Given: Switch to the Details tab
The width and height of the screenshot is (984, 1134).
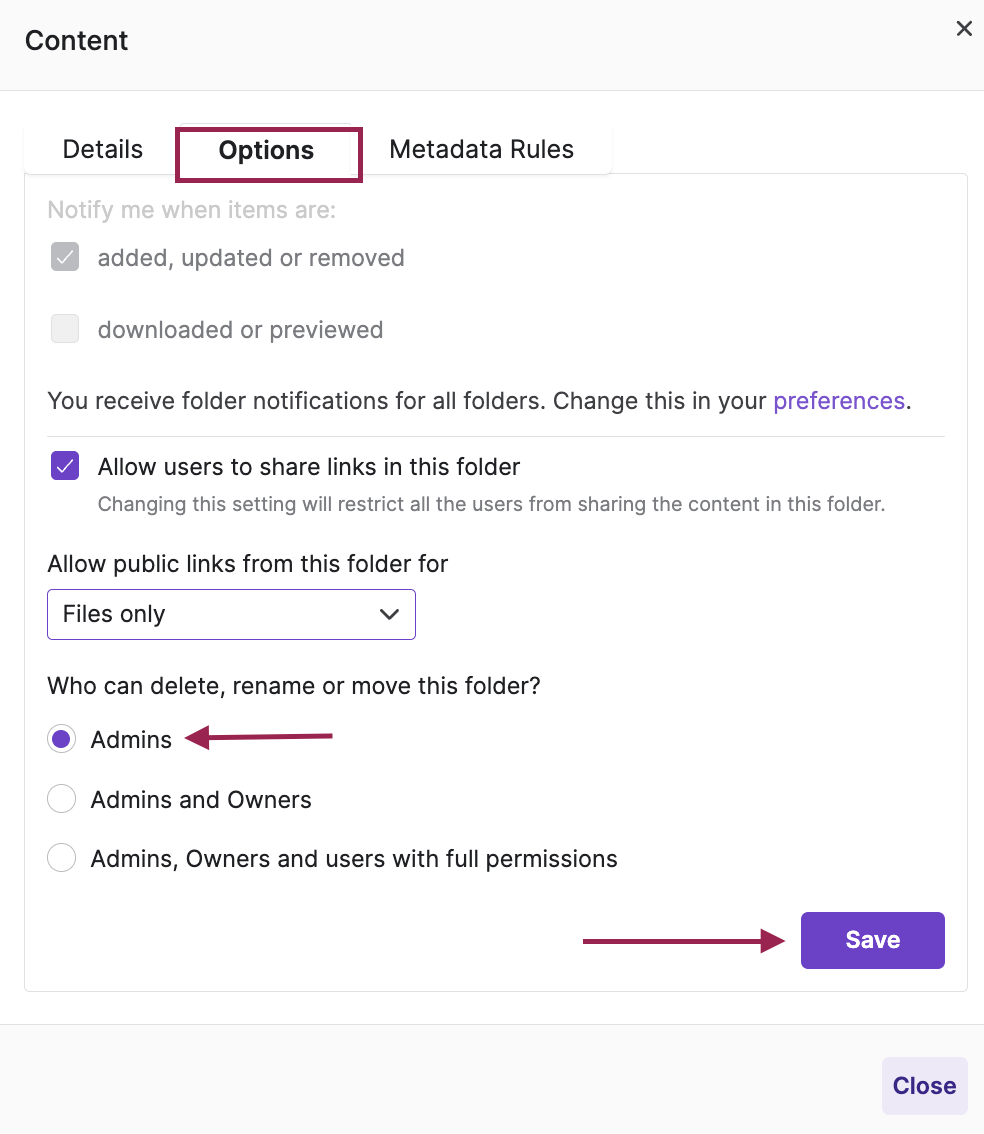Looking at the screenshot, I should (x=102, y=150).
